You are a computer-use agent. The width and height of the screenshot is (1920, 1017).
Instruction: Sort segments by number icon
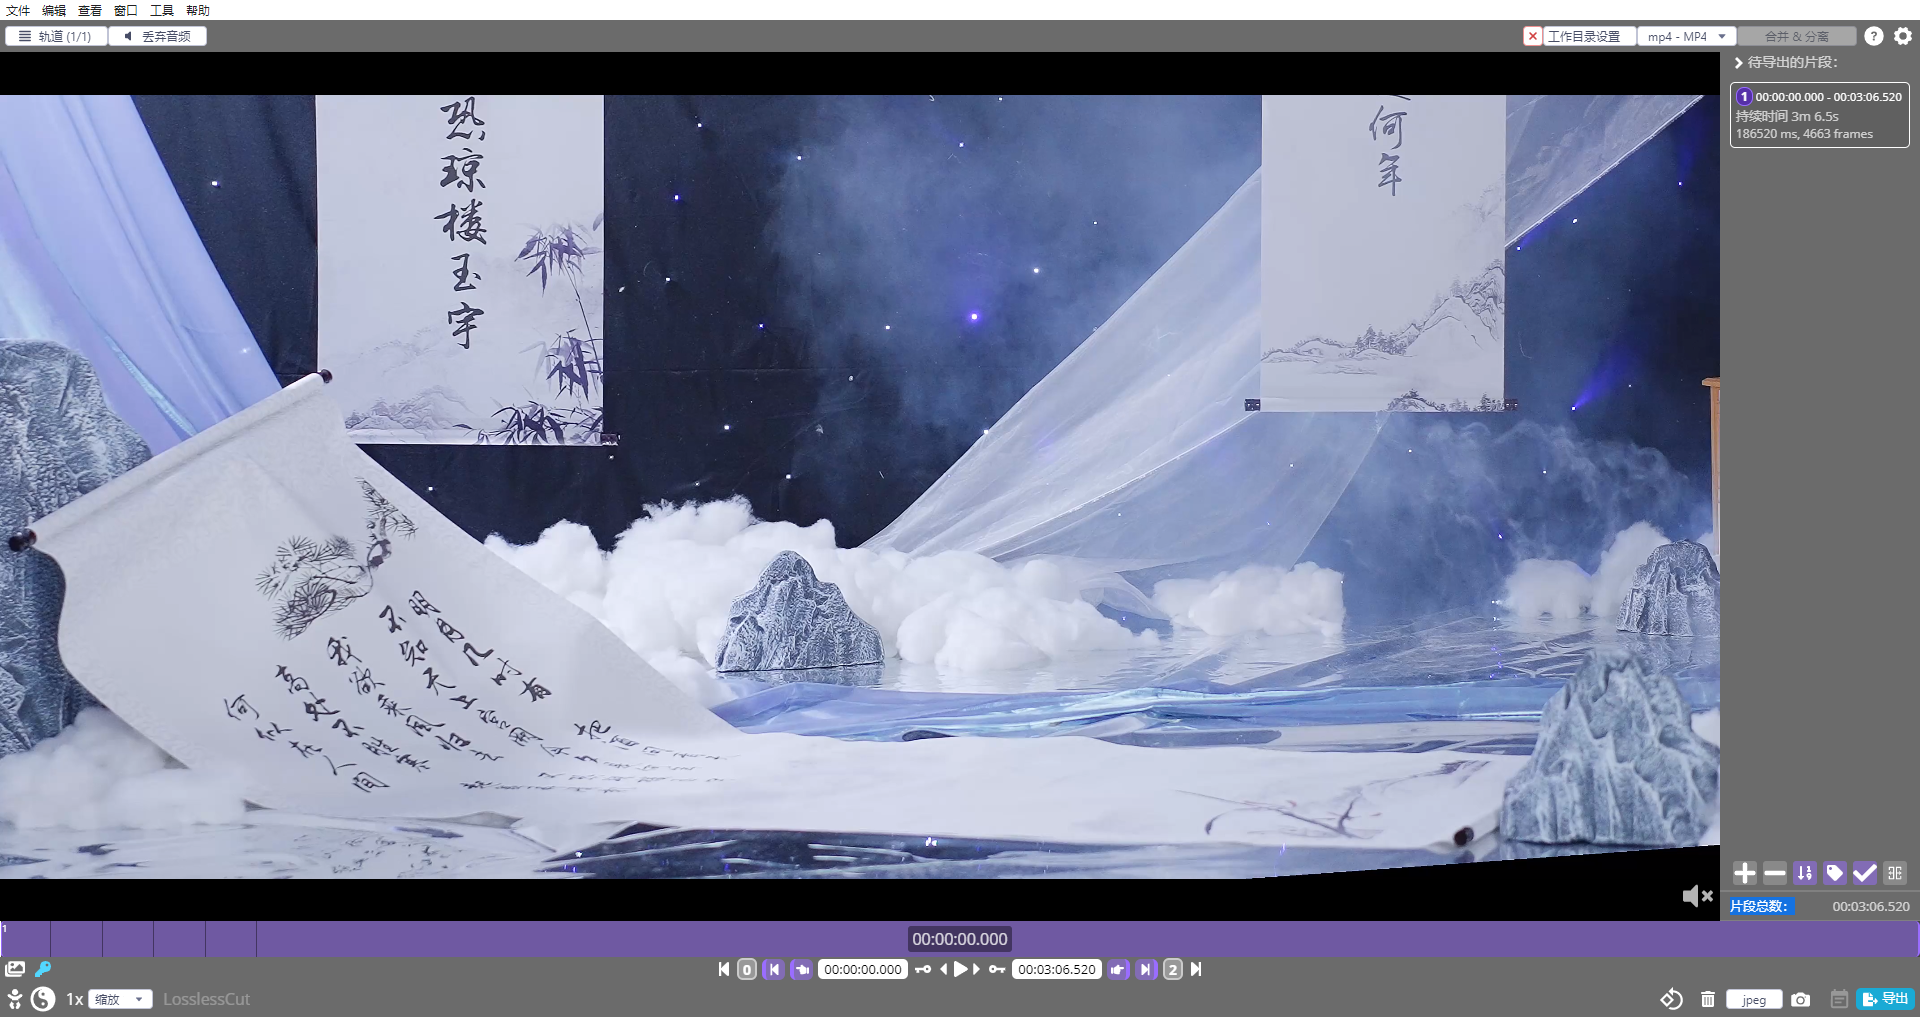click(1805, 873)
